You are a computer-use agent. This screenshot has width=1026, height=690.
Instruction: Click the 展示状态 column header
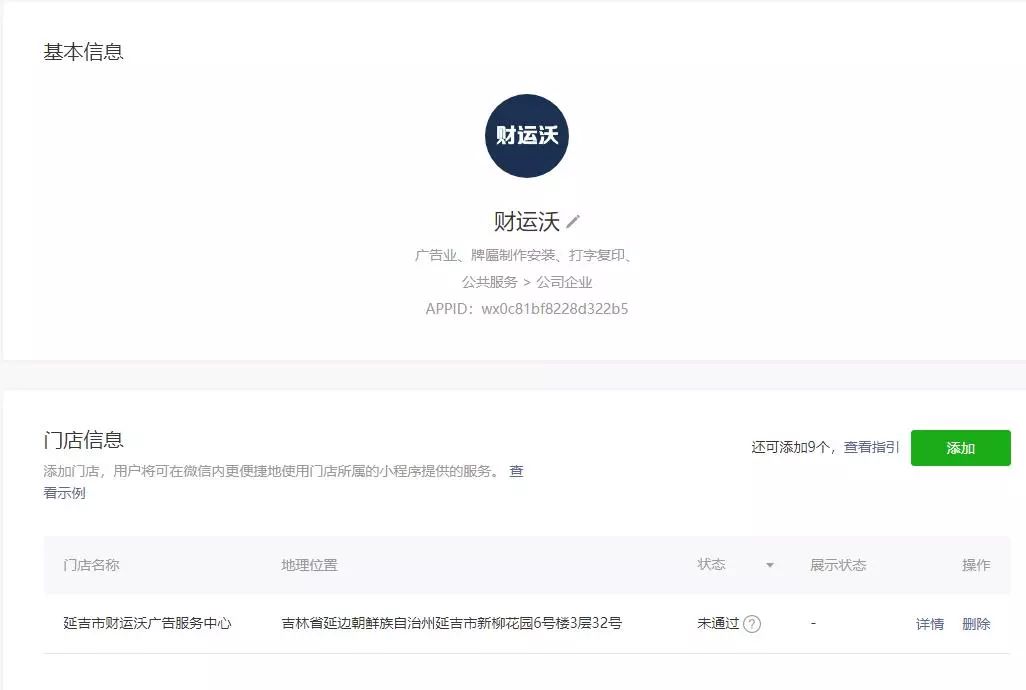click(838, 565)
